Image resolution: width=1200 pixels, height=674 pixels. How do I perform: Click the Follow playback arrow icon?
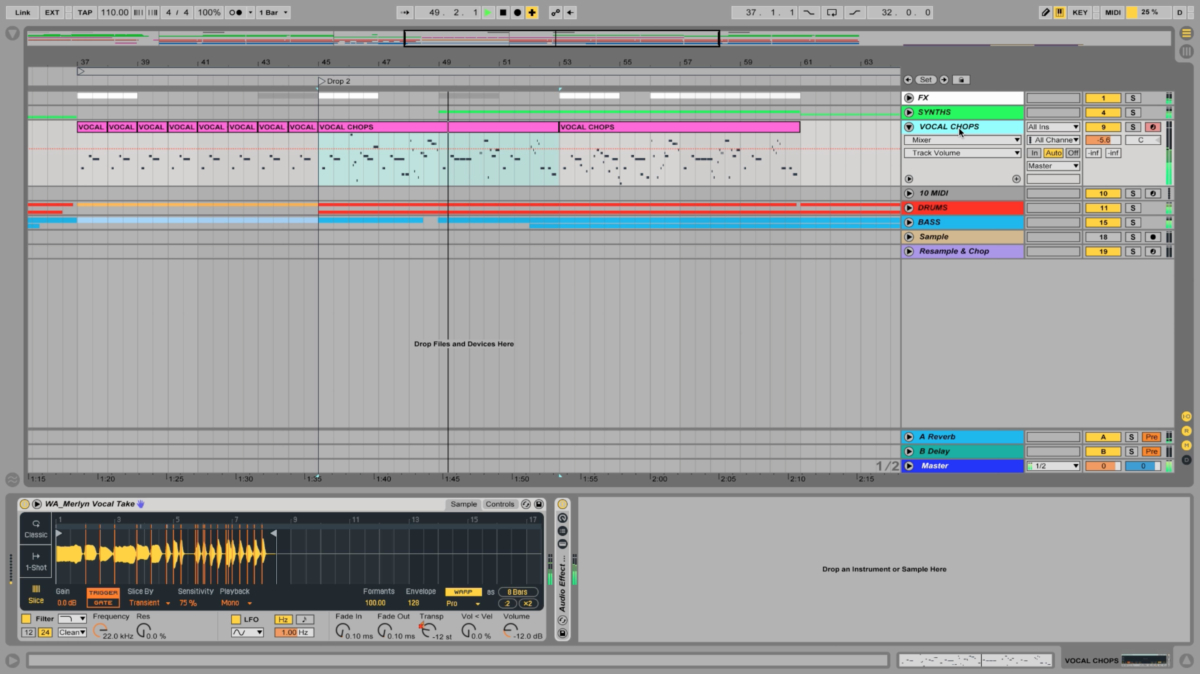[405, 12]
